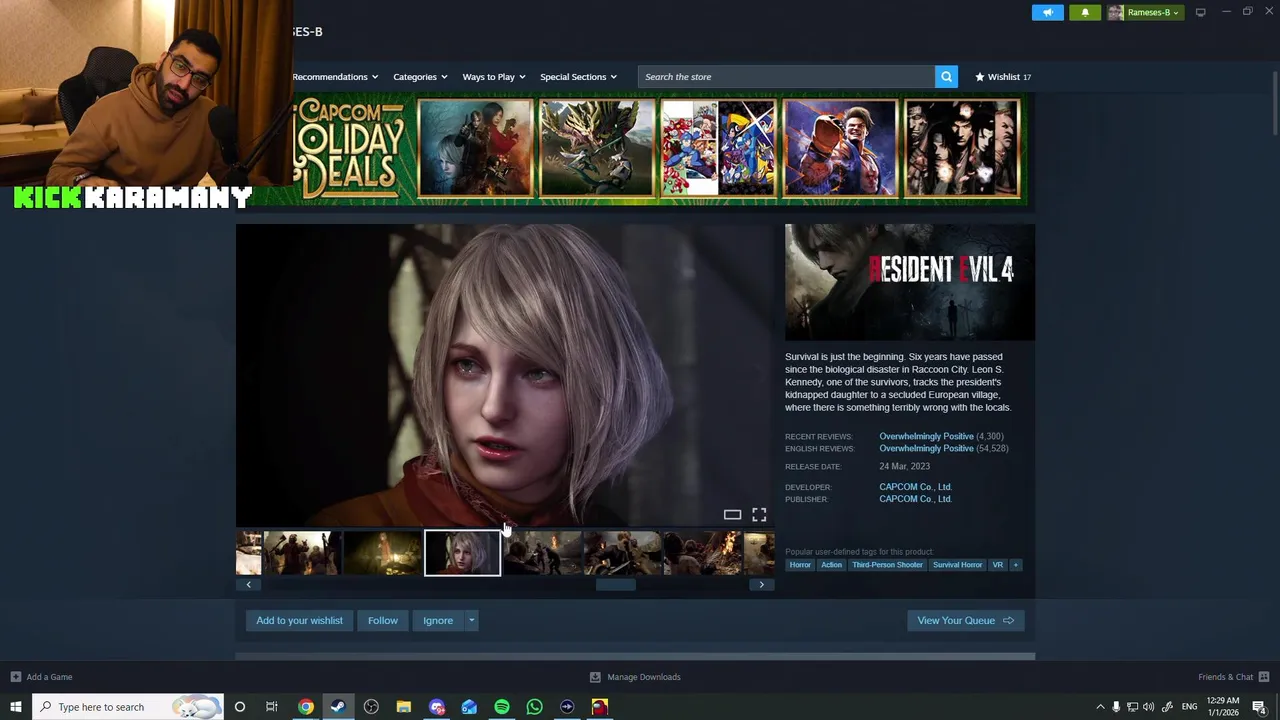Screen dimensions: 1280x720
Task: Expand the Recommendations menu
Action: [x=335, y=77]
